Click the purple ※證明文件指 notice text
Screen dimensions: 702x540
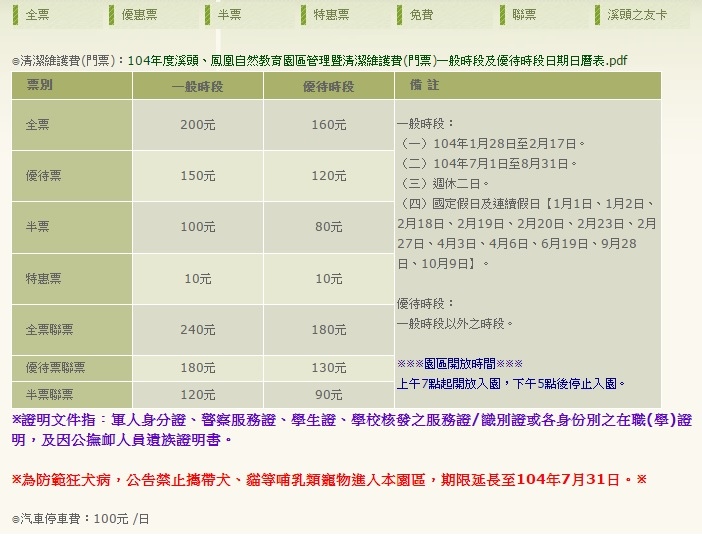click(x=352, y=430)
